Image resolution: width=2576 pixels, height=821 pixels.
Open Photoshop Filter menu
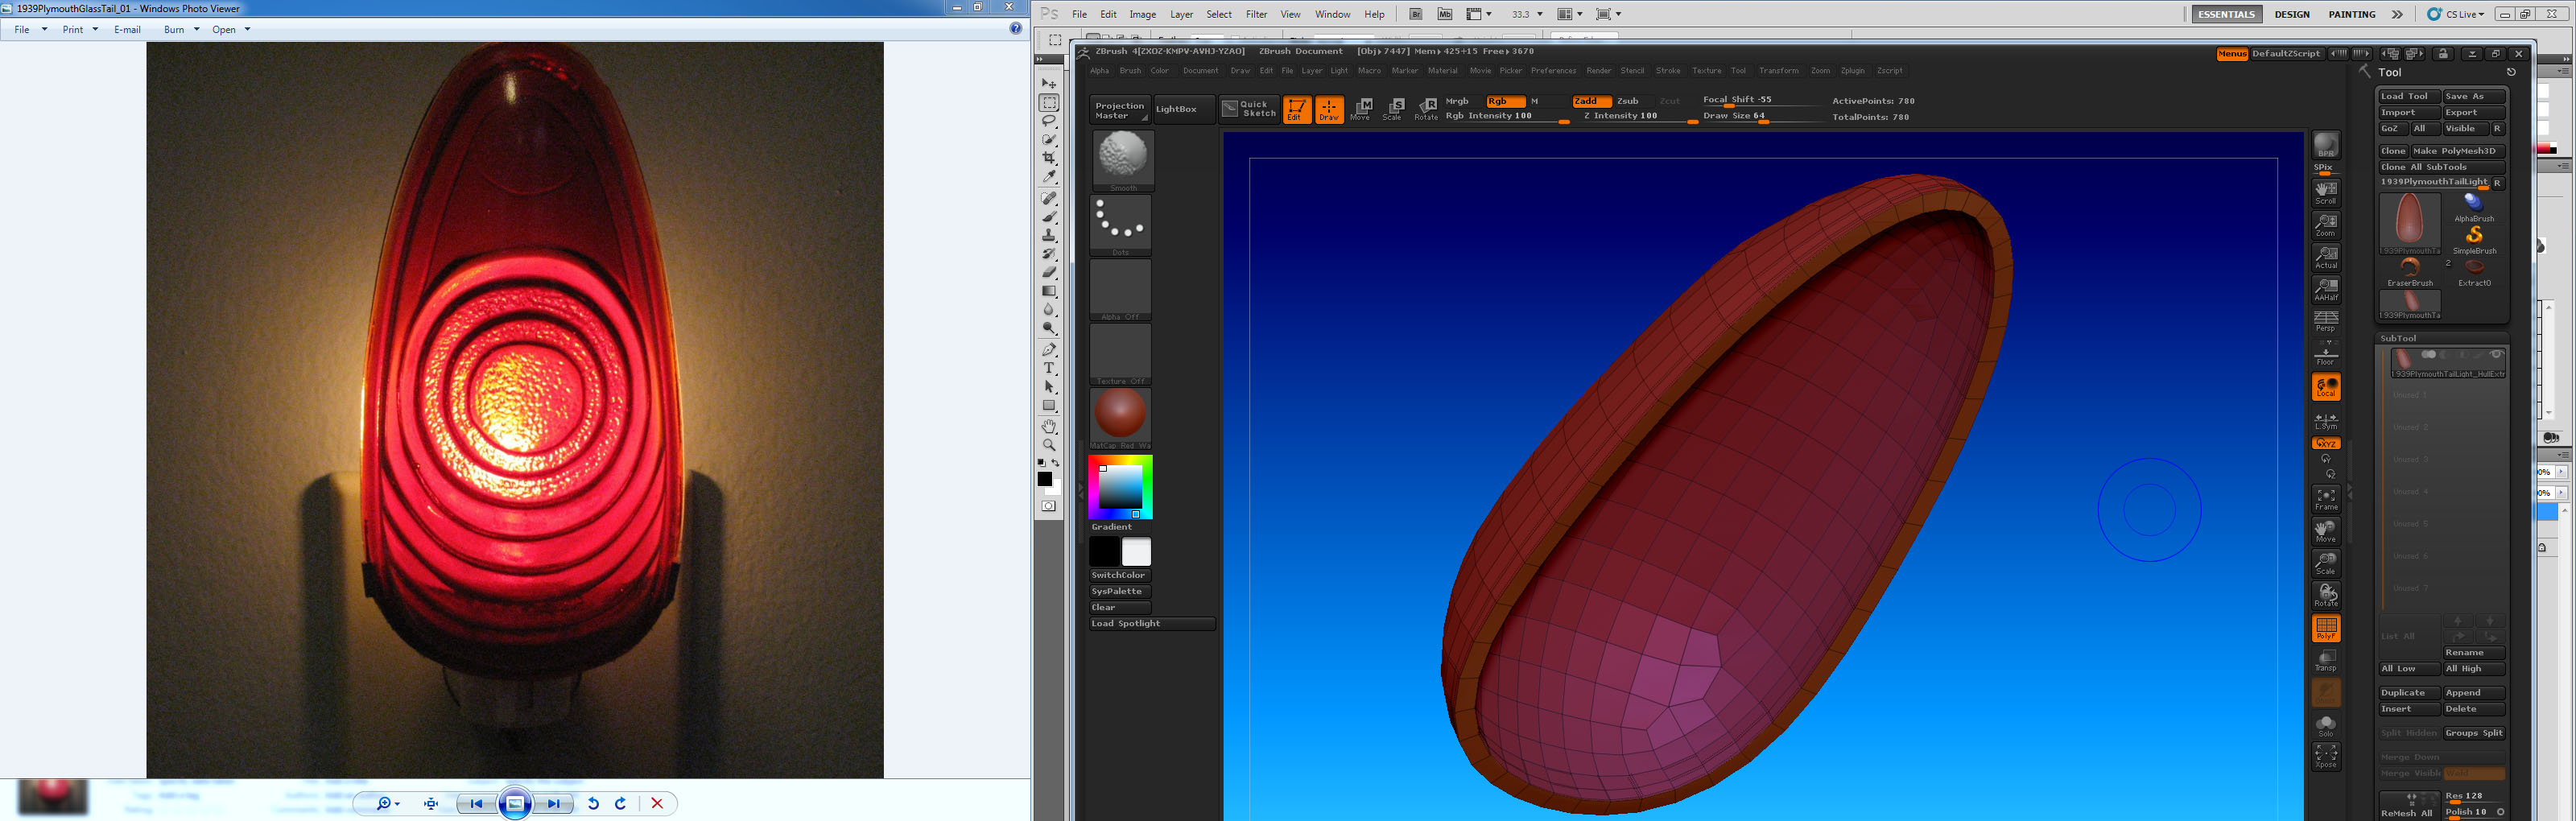tap(1256, 14)
